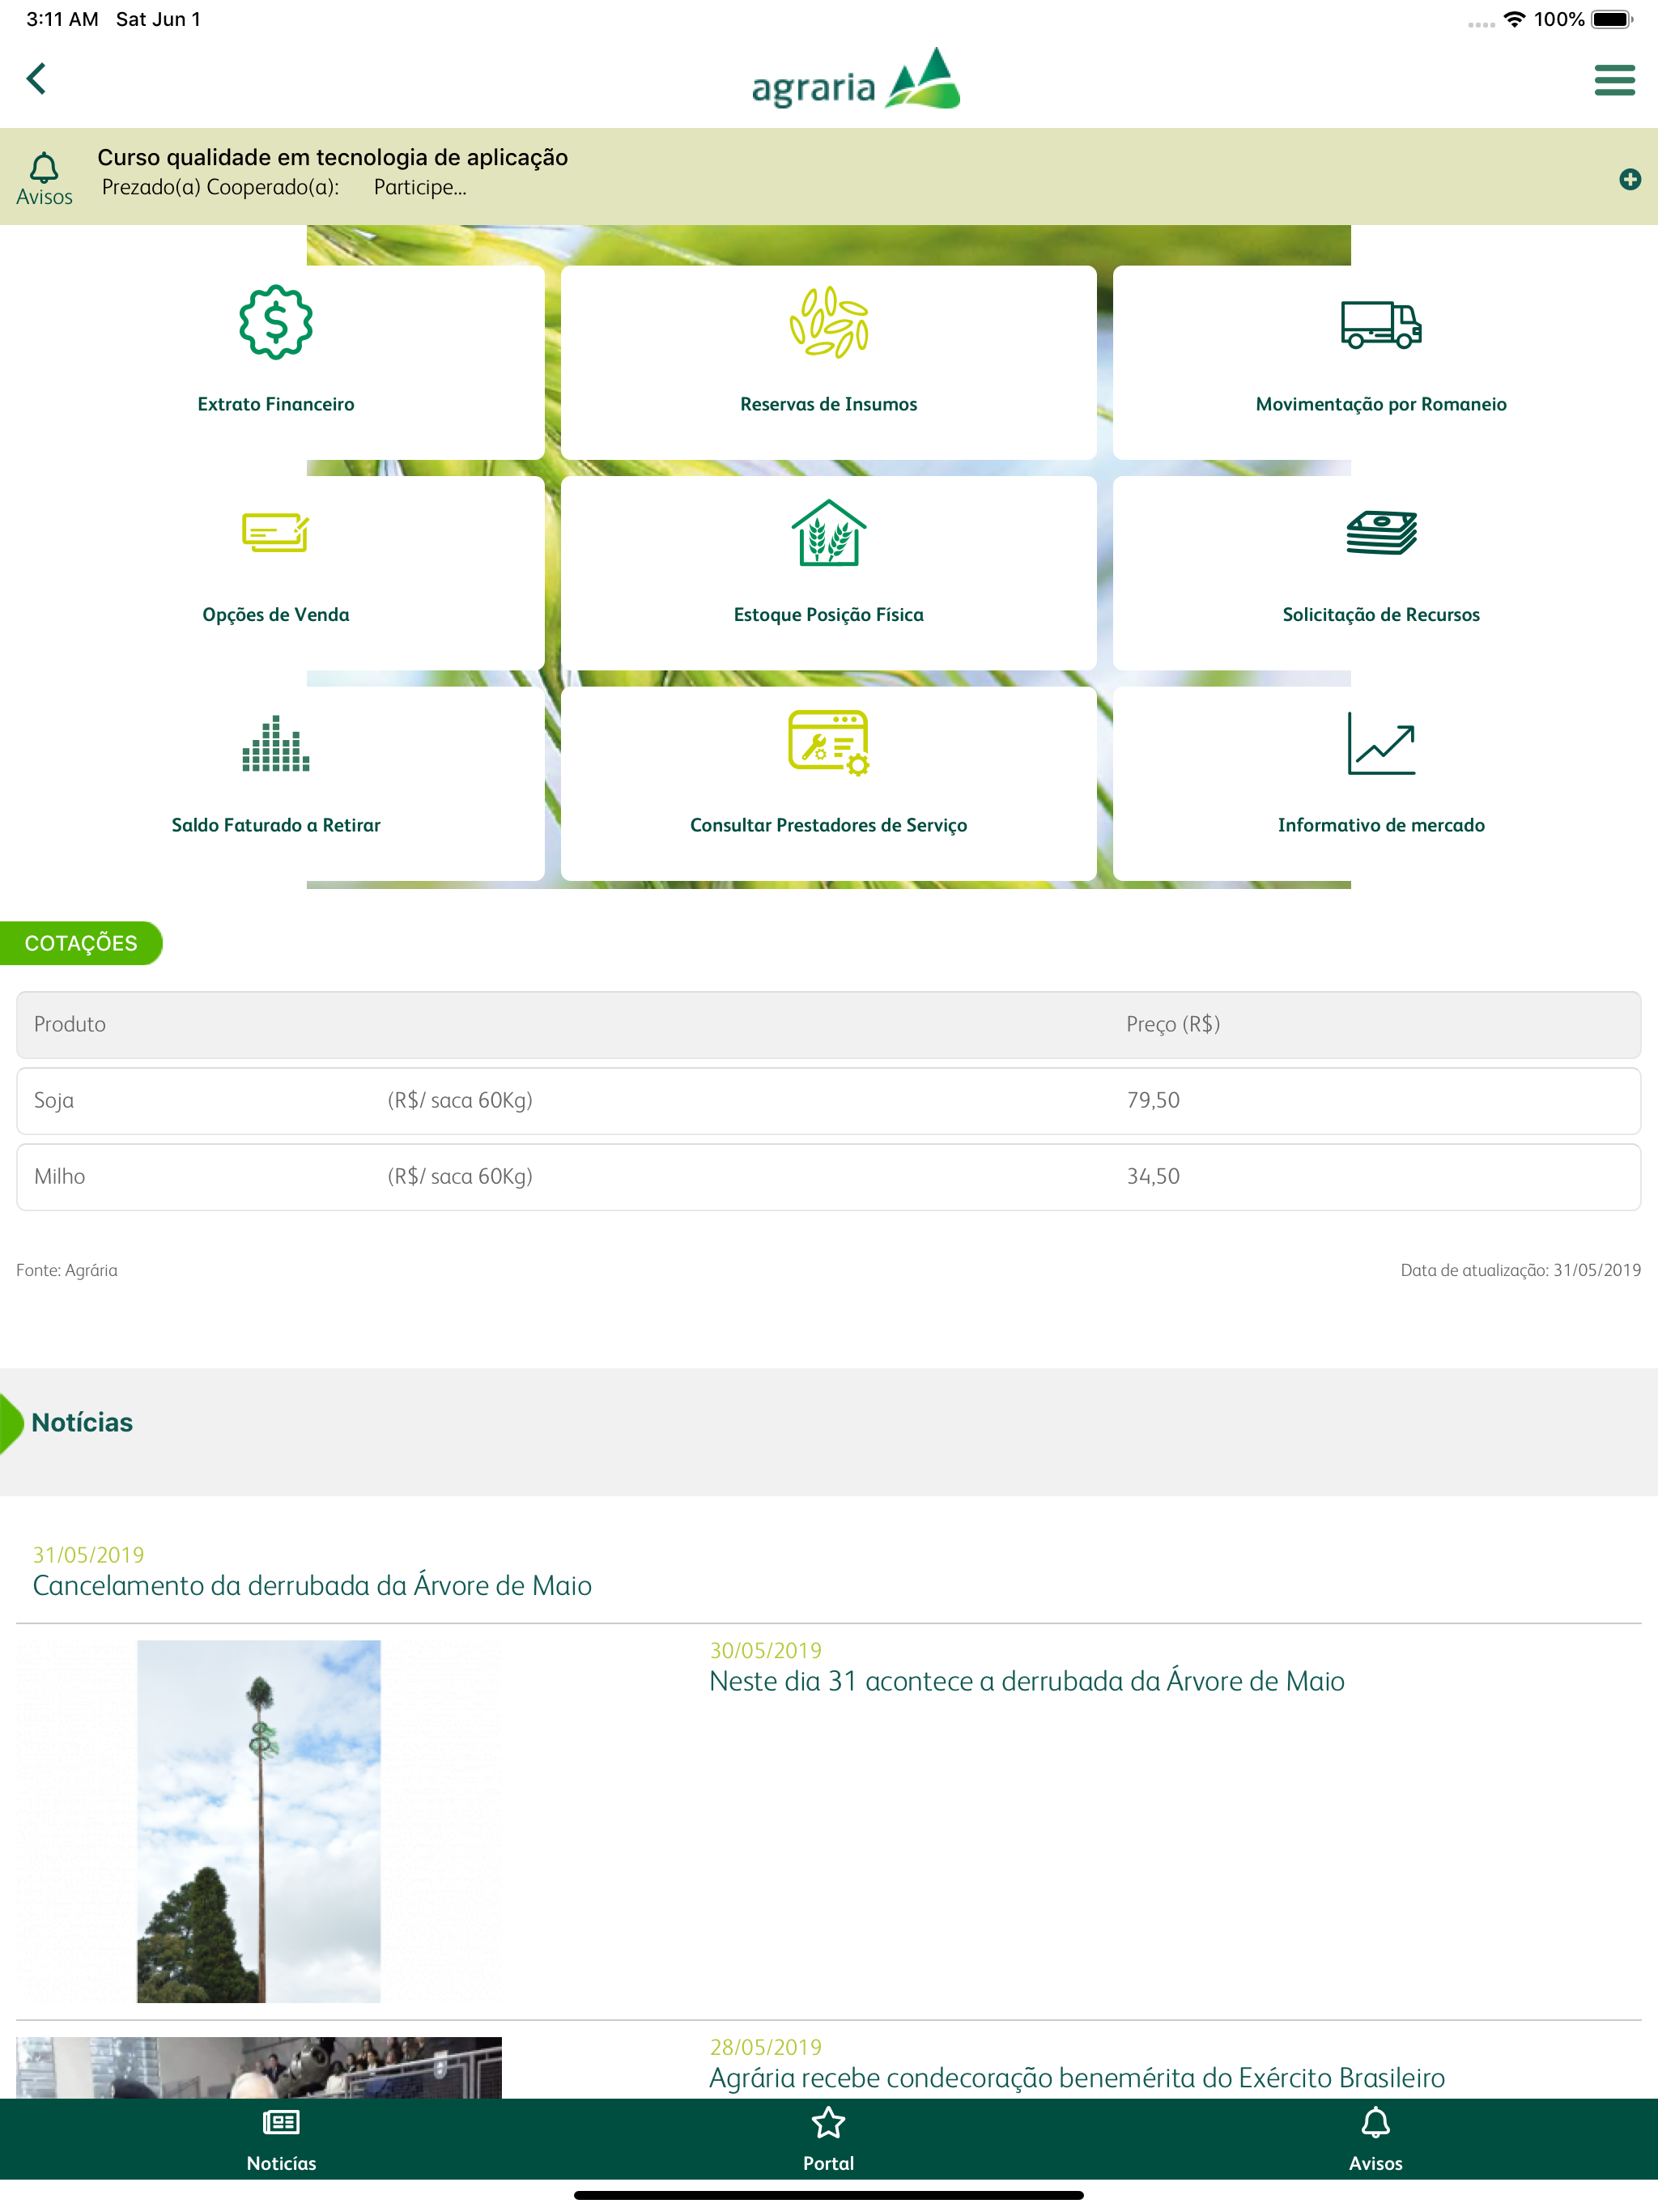Tap the Wi-Fi icon in status bar
The image size is (1658, 2212).
click(1514, 19)
